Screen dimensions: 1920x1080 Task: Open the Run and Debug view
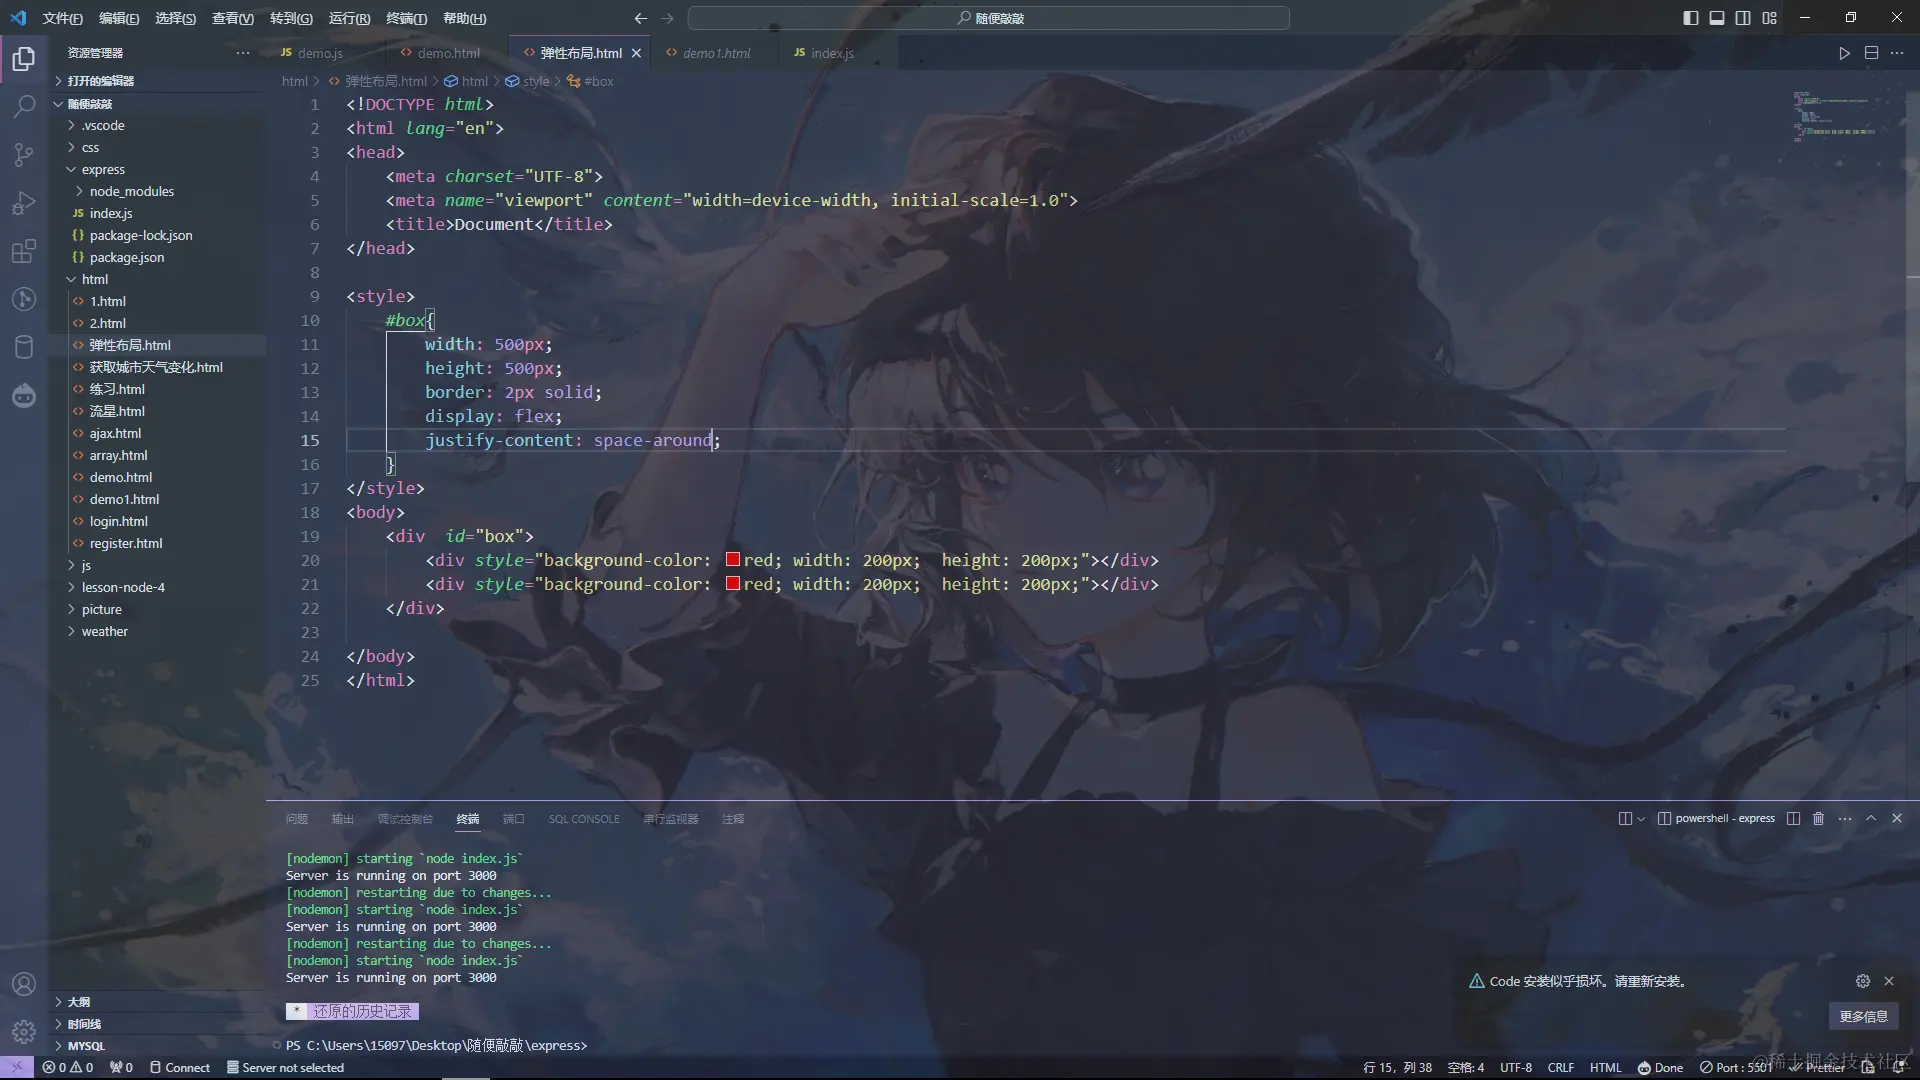pos(24,203)
